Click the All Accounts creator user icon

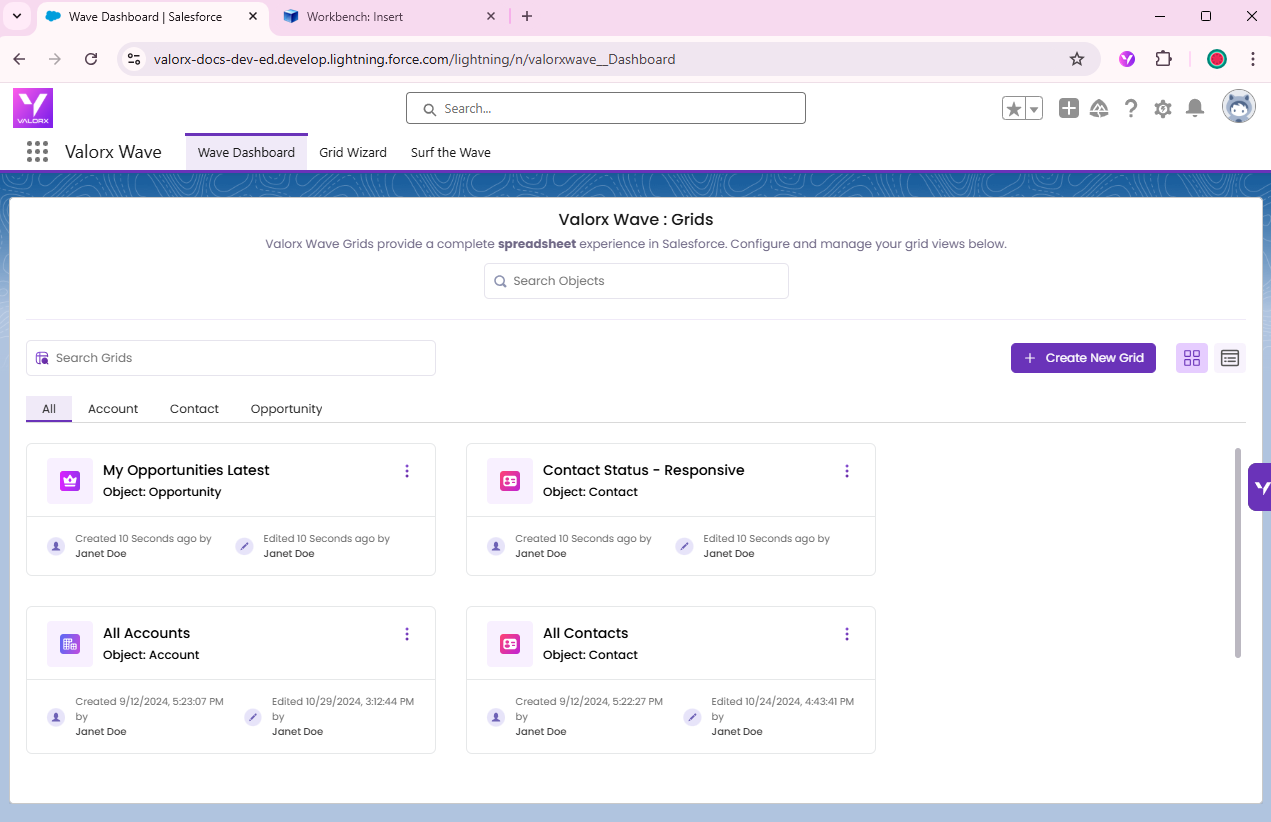(56, 717)
